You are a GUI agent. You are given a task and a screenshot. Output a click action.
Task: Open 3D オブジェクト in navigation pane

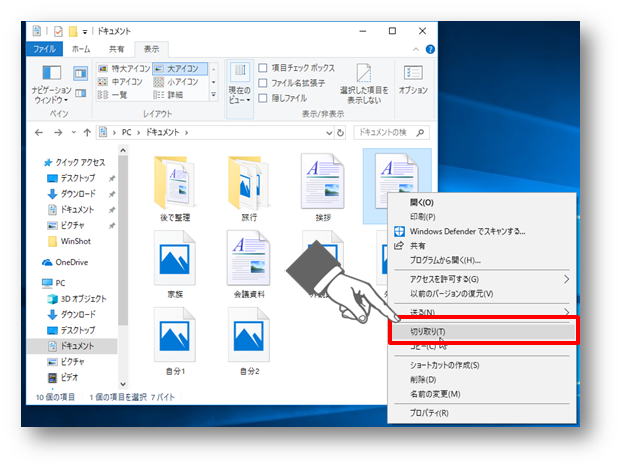[x=77, y=299]
